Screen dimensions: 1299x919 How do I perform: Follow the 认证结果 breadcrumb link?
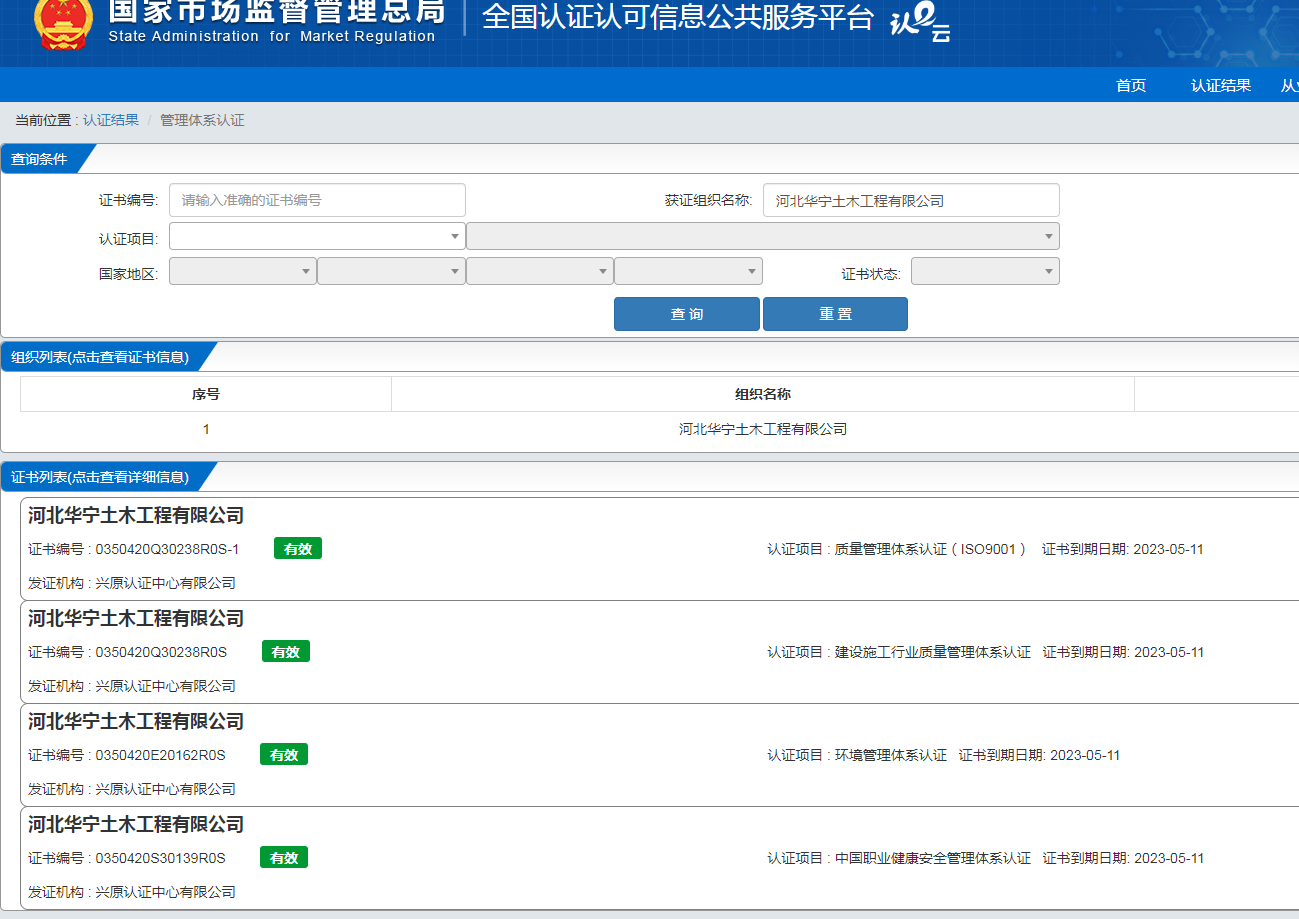click(x=111, y=120)
